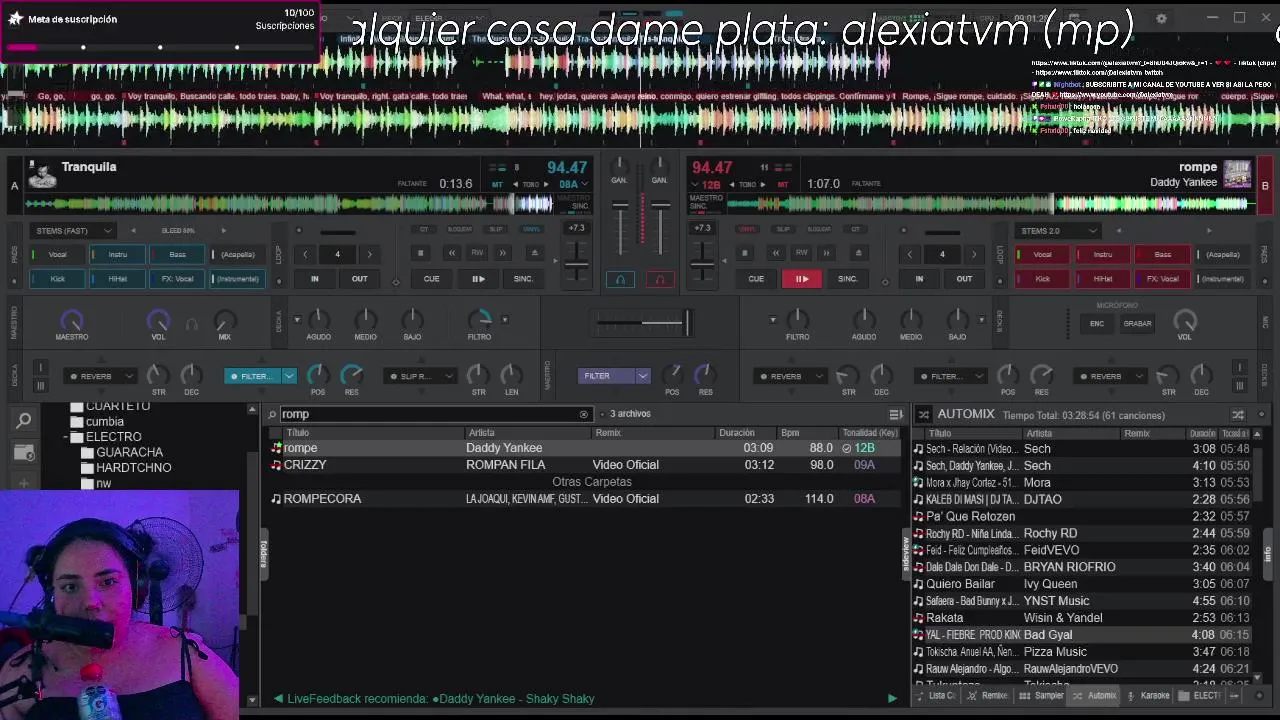
Task: Open master FILTER effect dropdown
Action: (x=643, y=376)
